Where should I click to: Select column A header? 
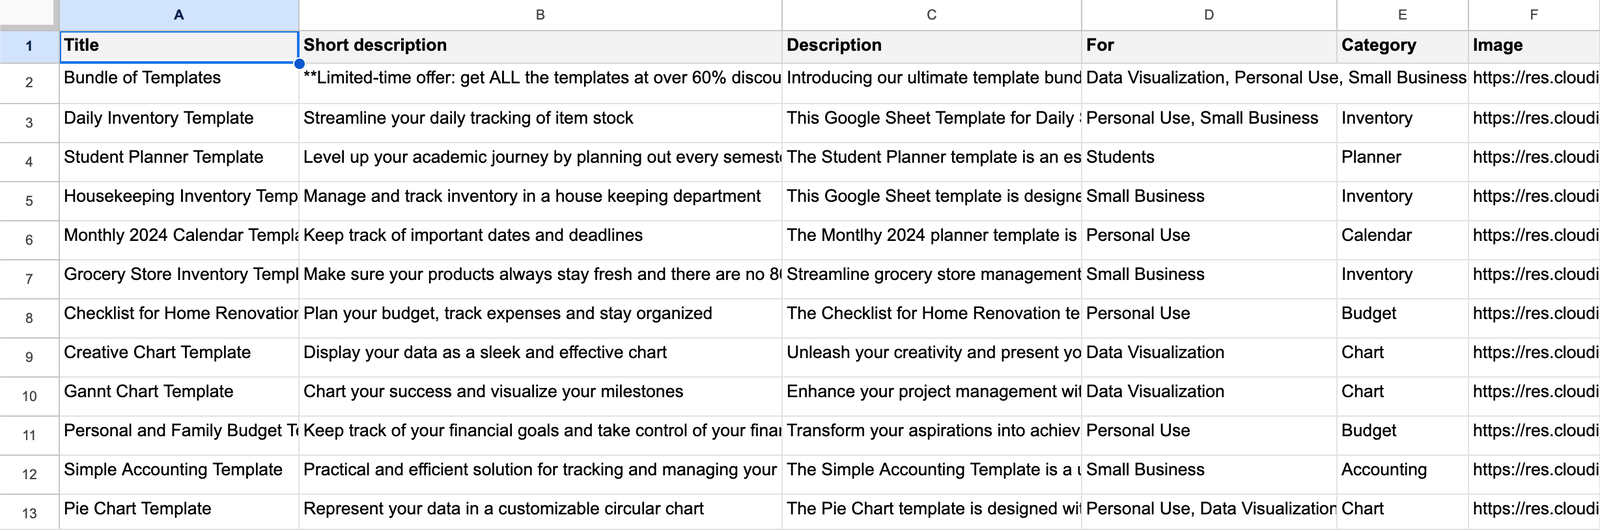point(179,15)
